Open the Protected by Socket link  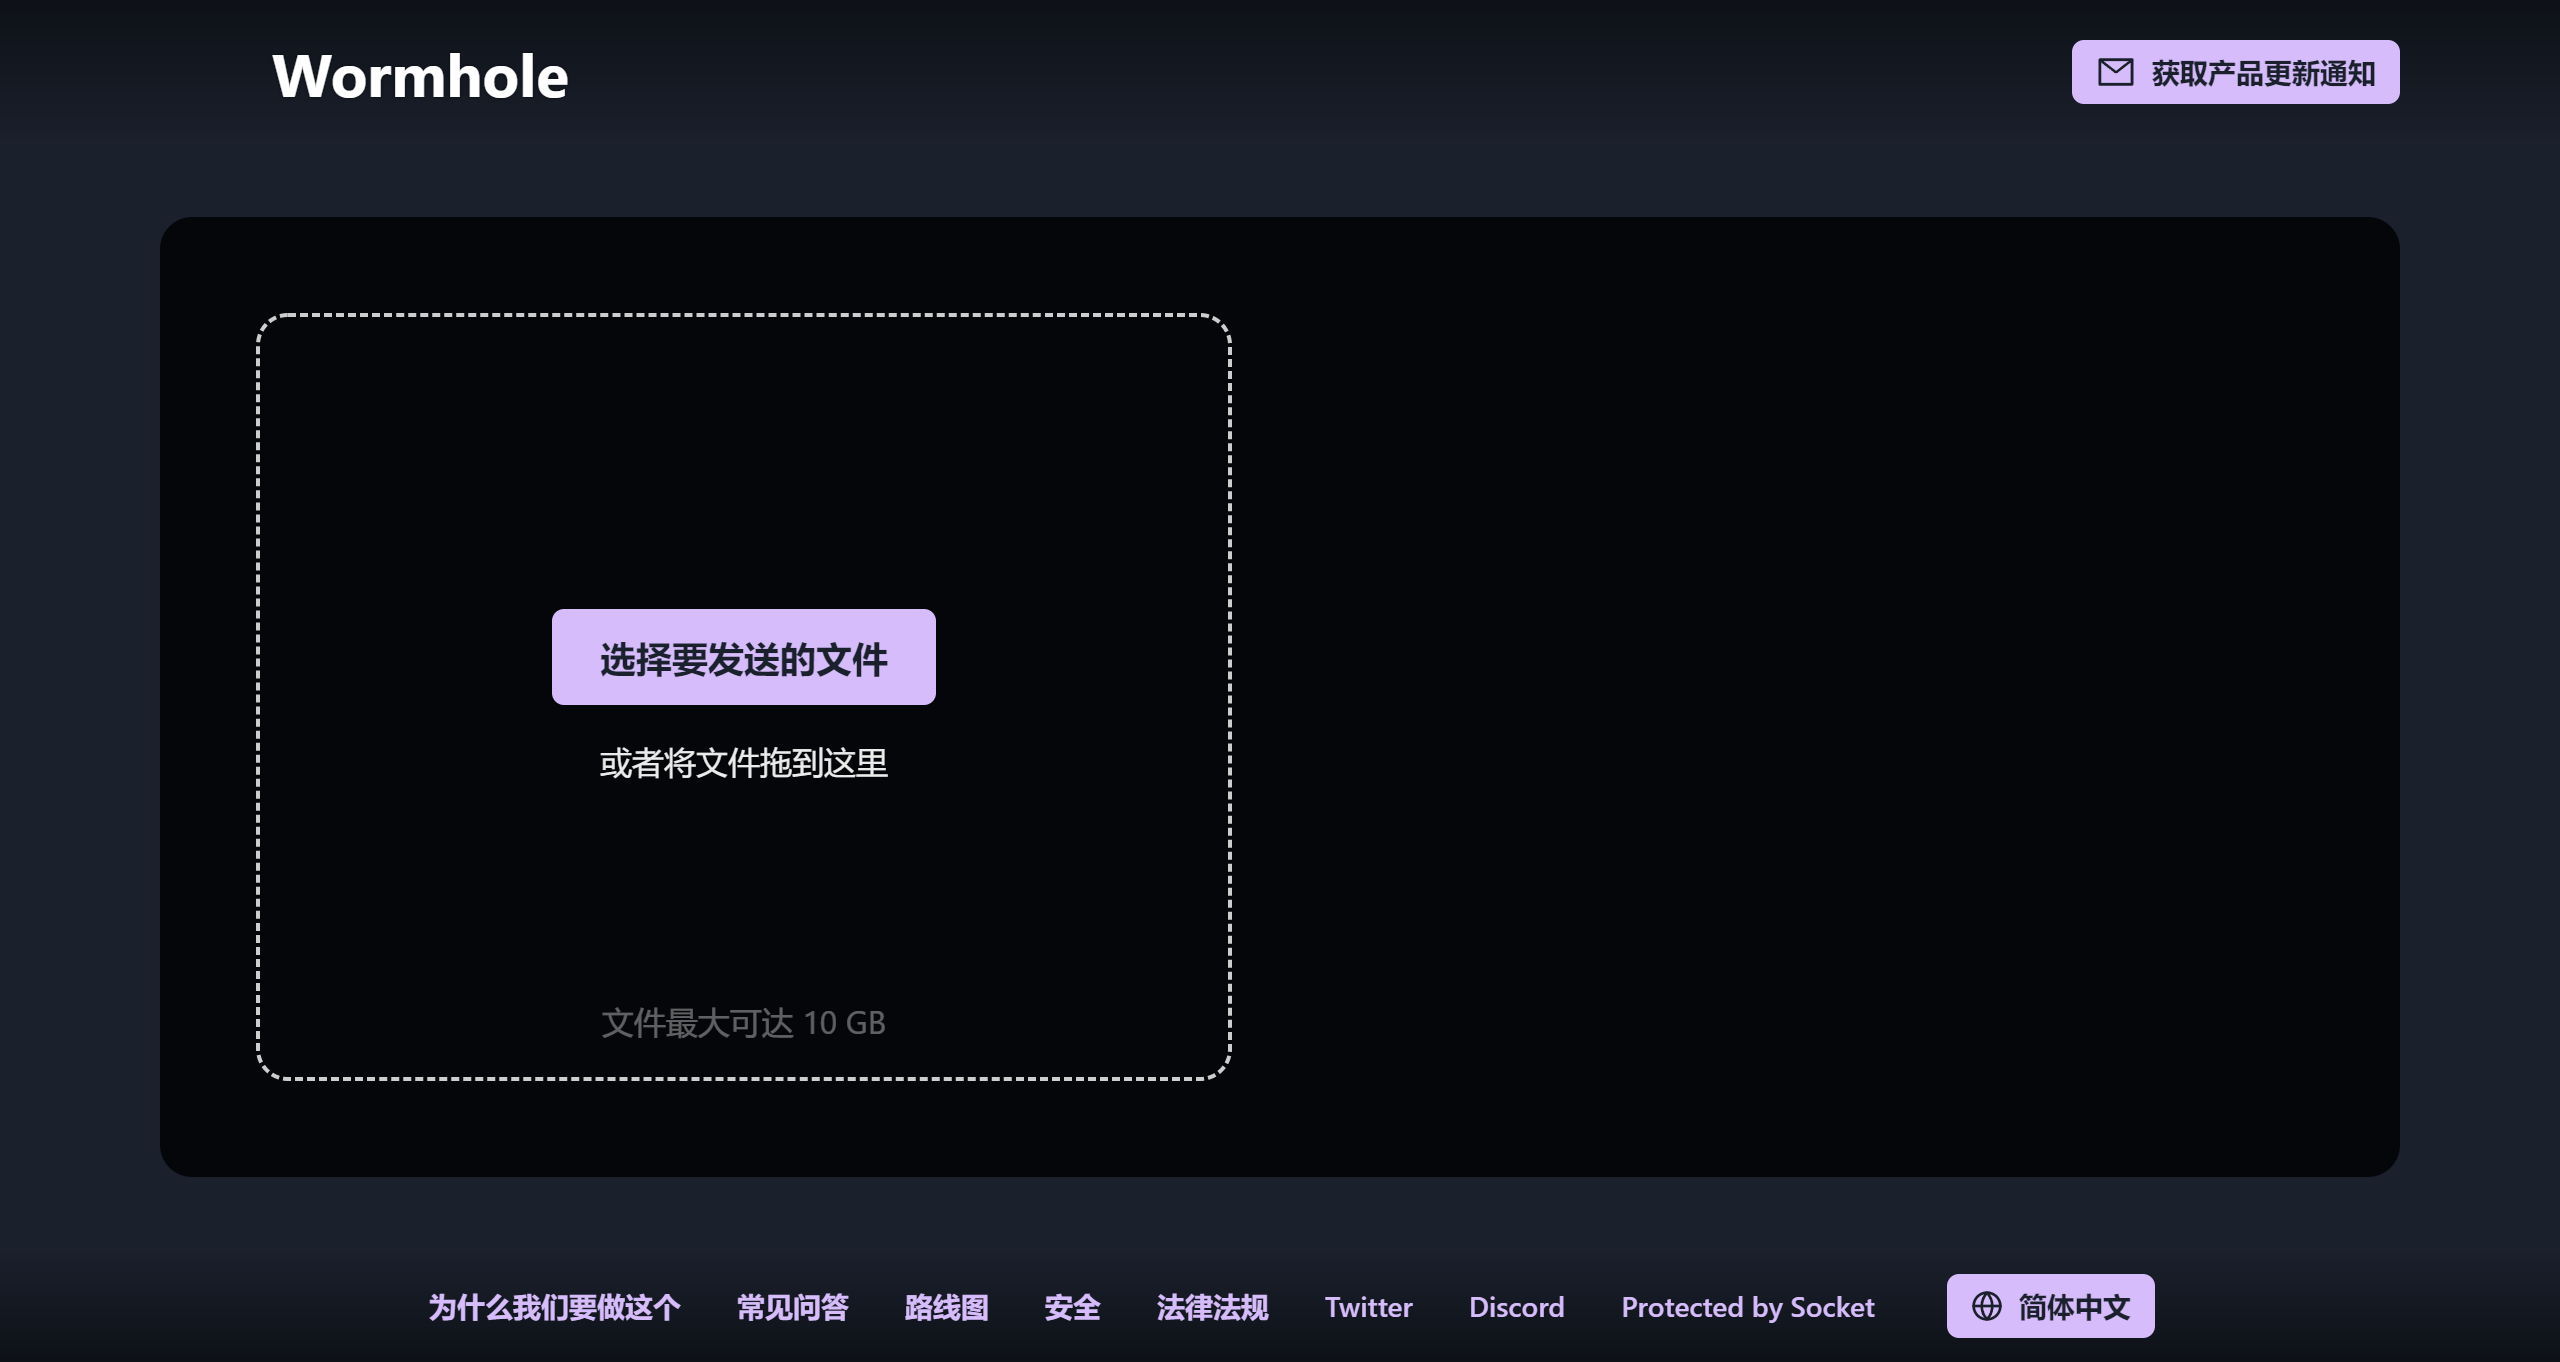click(x=1747, y=1307)
